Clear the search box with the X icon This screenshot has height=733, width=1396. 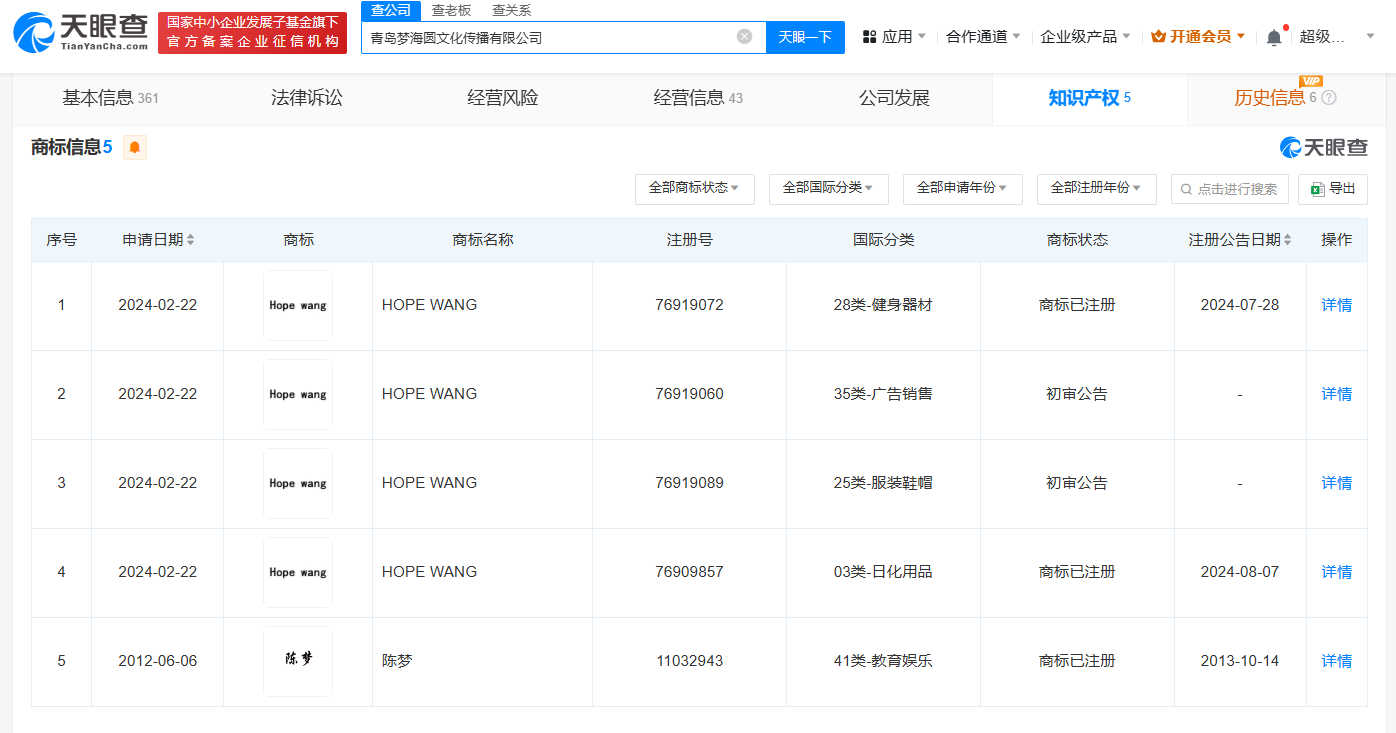point(743,36)
